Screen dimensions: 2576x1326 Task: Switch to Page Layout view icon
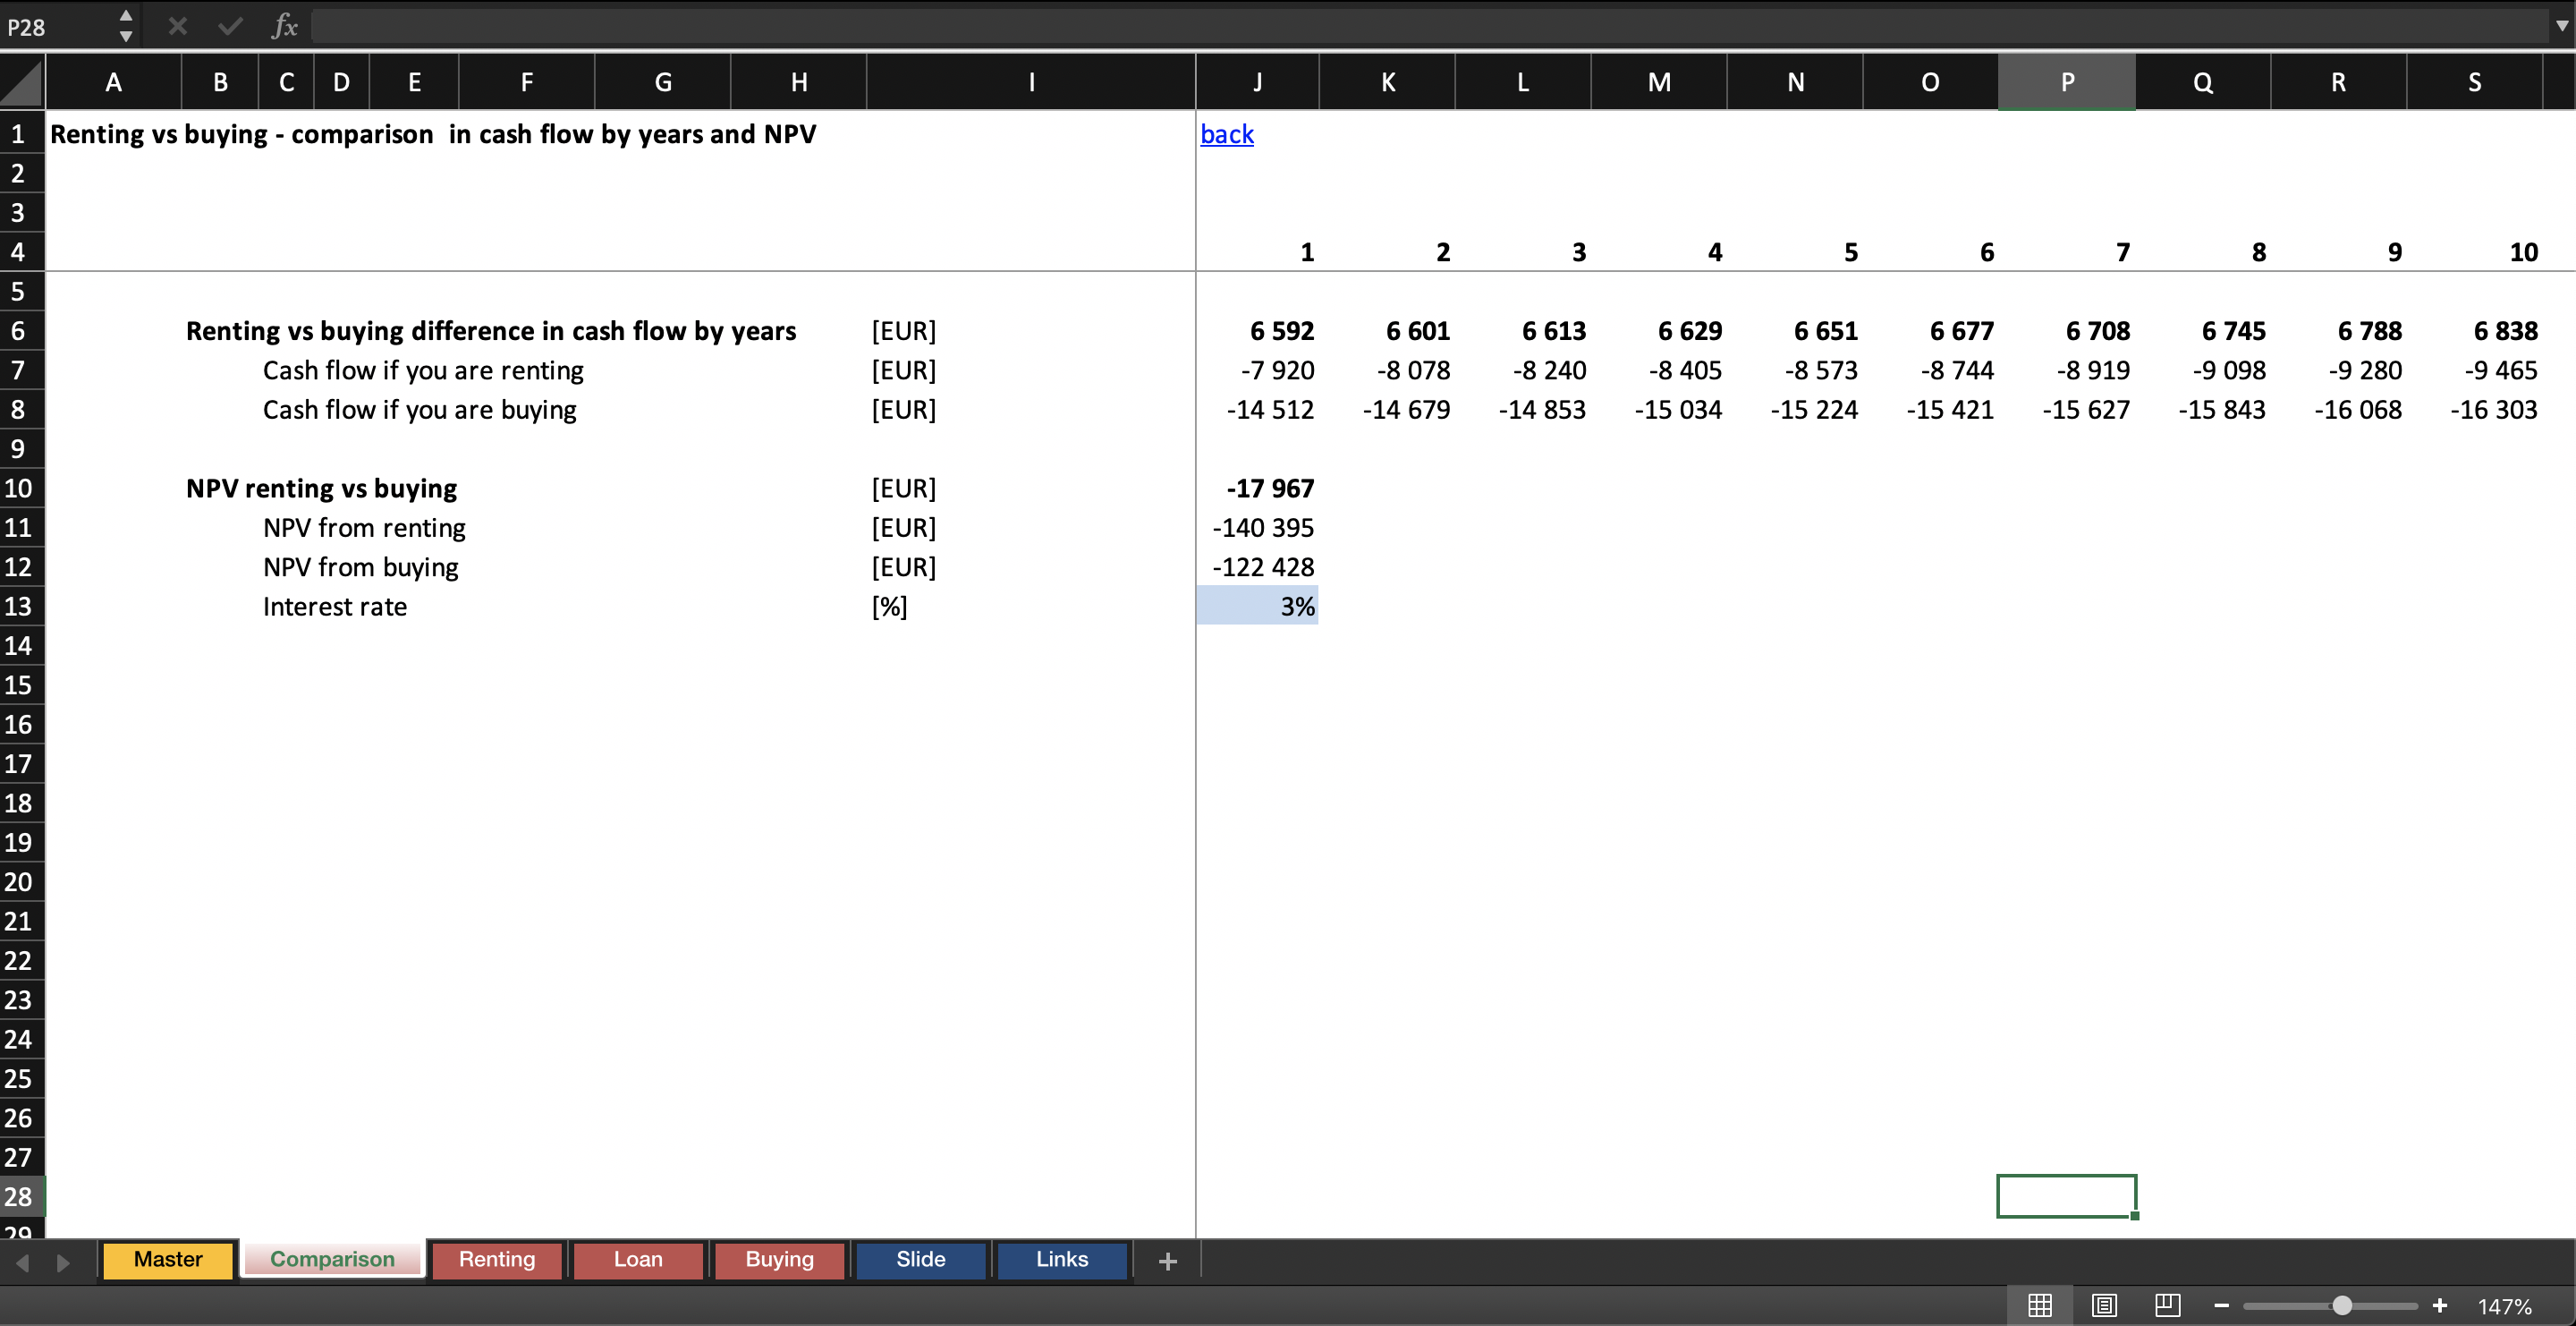point(2104,1305)
